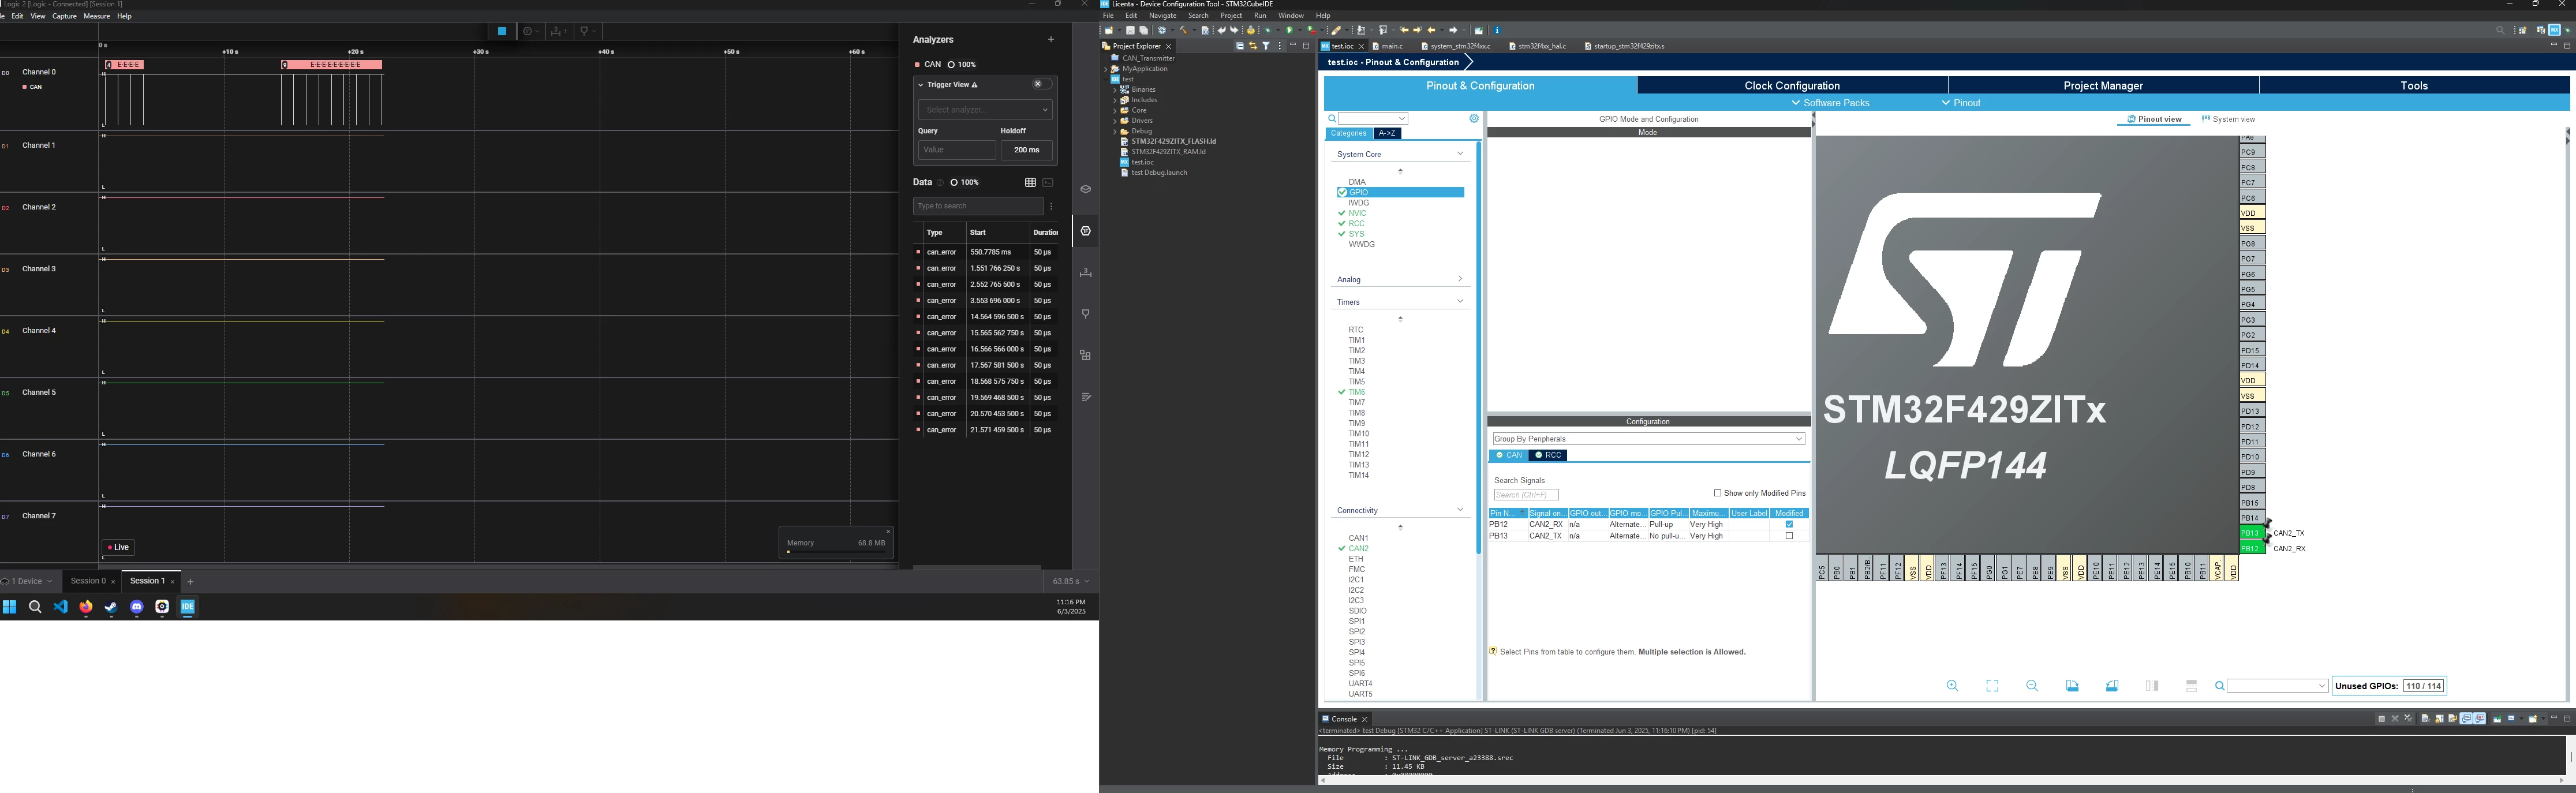The image size is (2576, 793).
Task: Click the Run button in STM32CubeIDE toolbar
Action: [x=1290, y=30]
